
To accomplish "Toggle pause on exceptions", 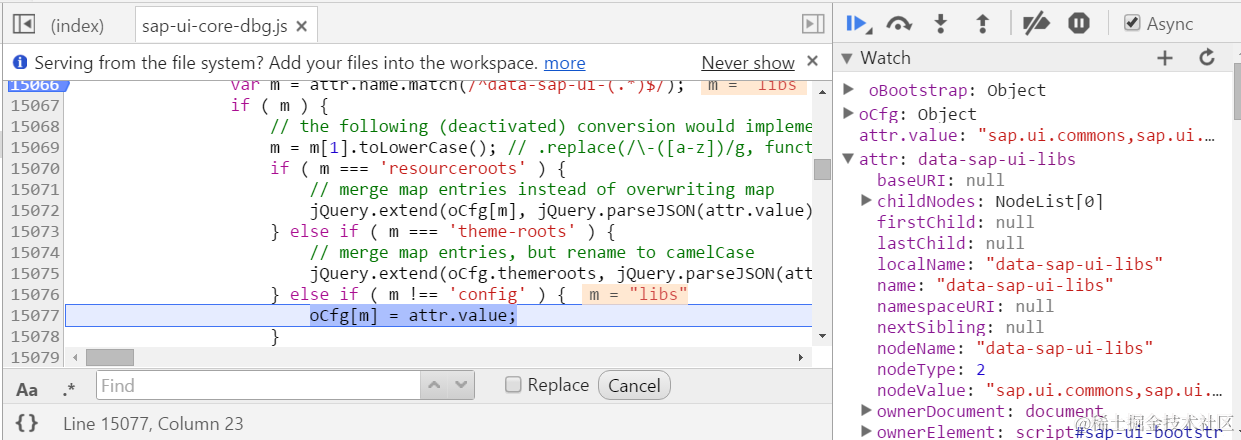I will (x=1078, y=23).
